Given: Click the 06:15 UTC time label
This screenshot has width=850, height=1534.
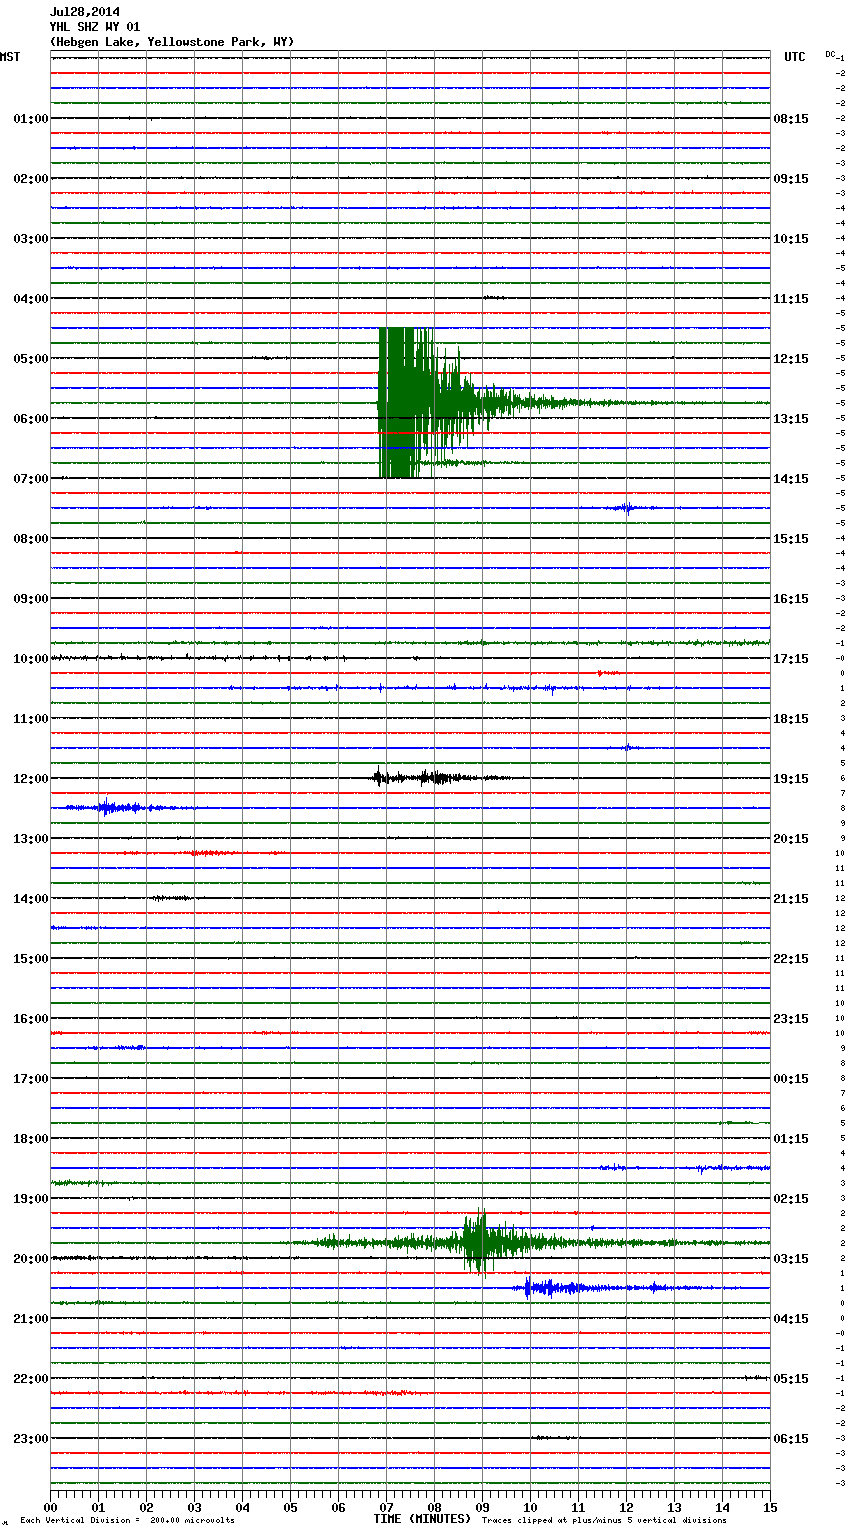Looking at the screenshot, I should 791,1439.
